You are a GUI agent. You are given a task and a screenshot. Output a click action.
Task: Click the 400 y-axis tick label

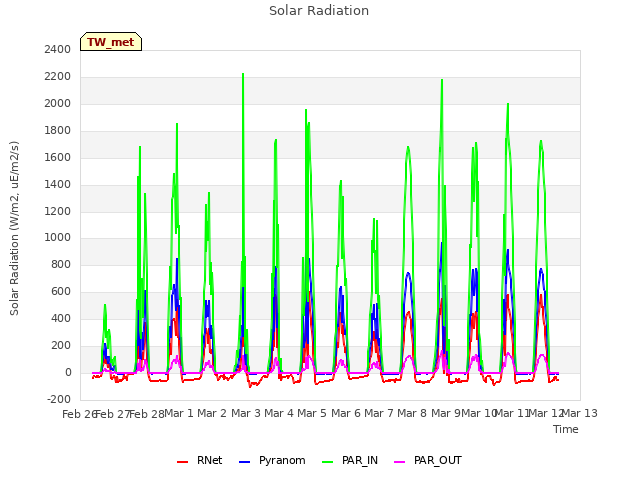62,318
